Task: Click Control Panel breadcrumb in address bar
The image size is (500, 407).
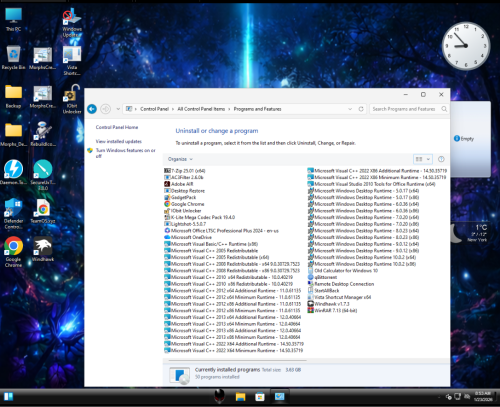Action: point(154,109)
